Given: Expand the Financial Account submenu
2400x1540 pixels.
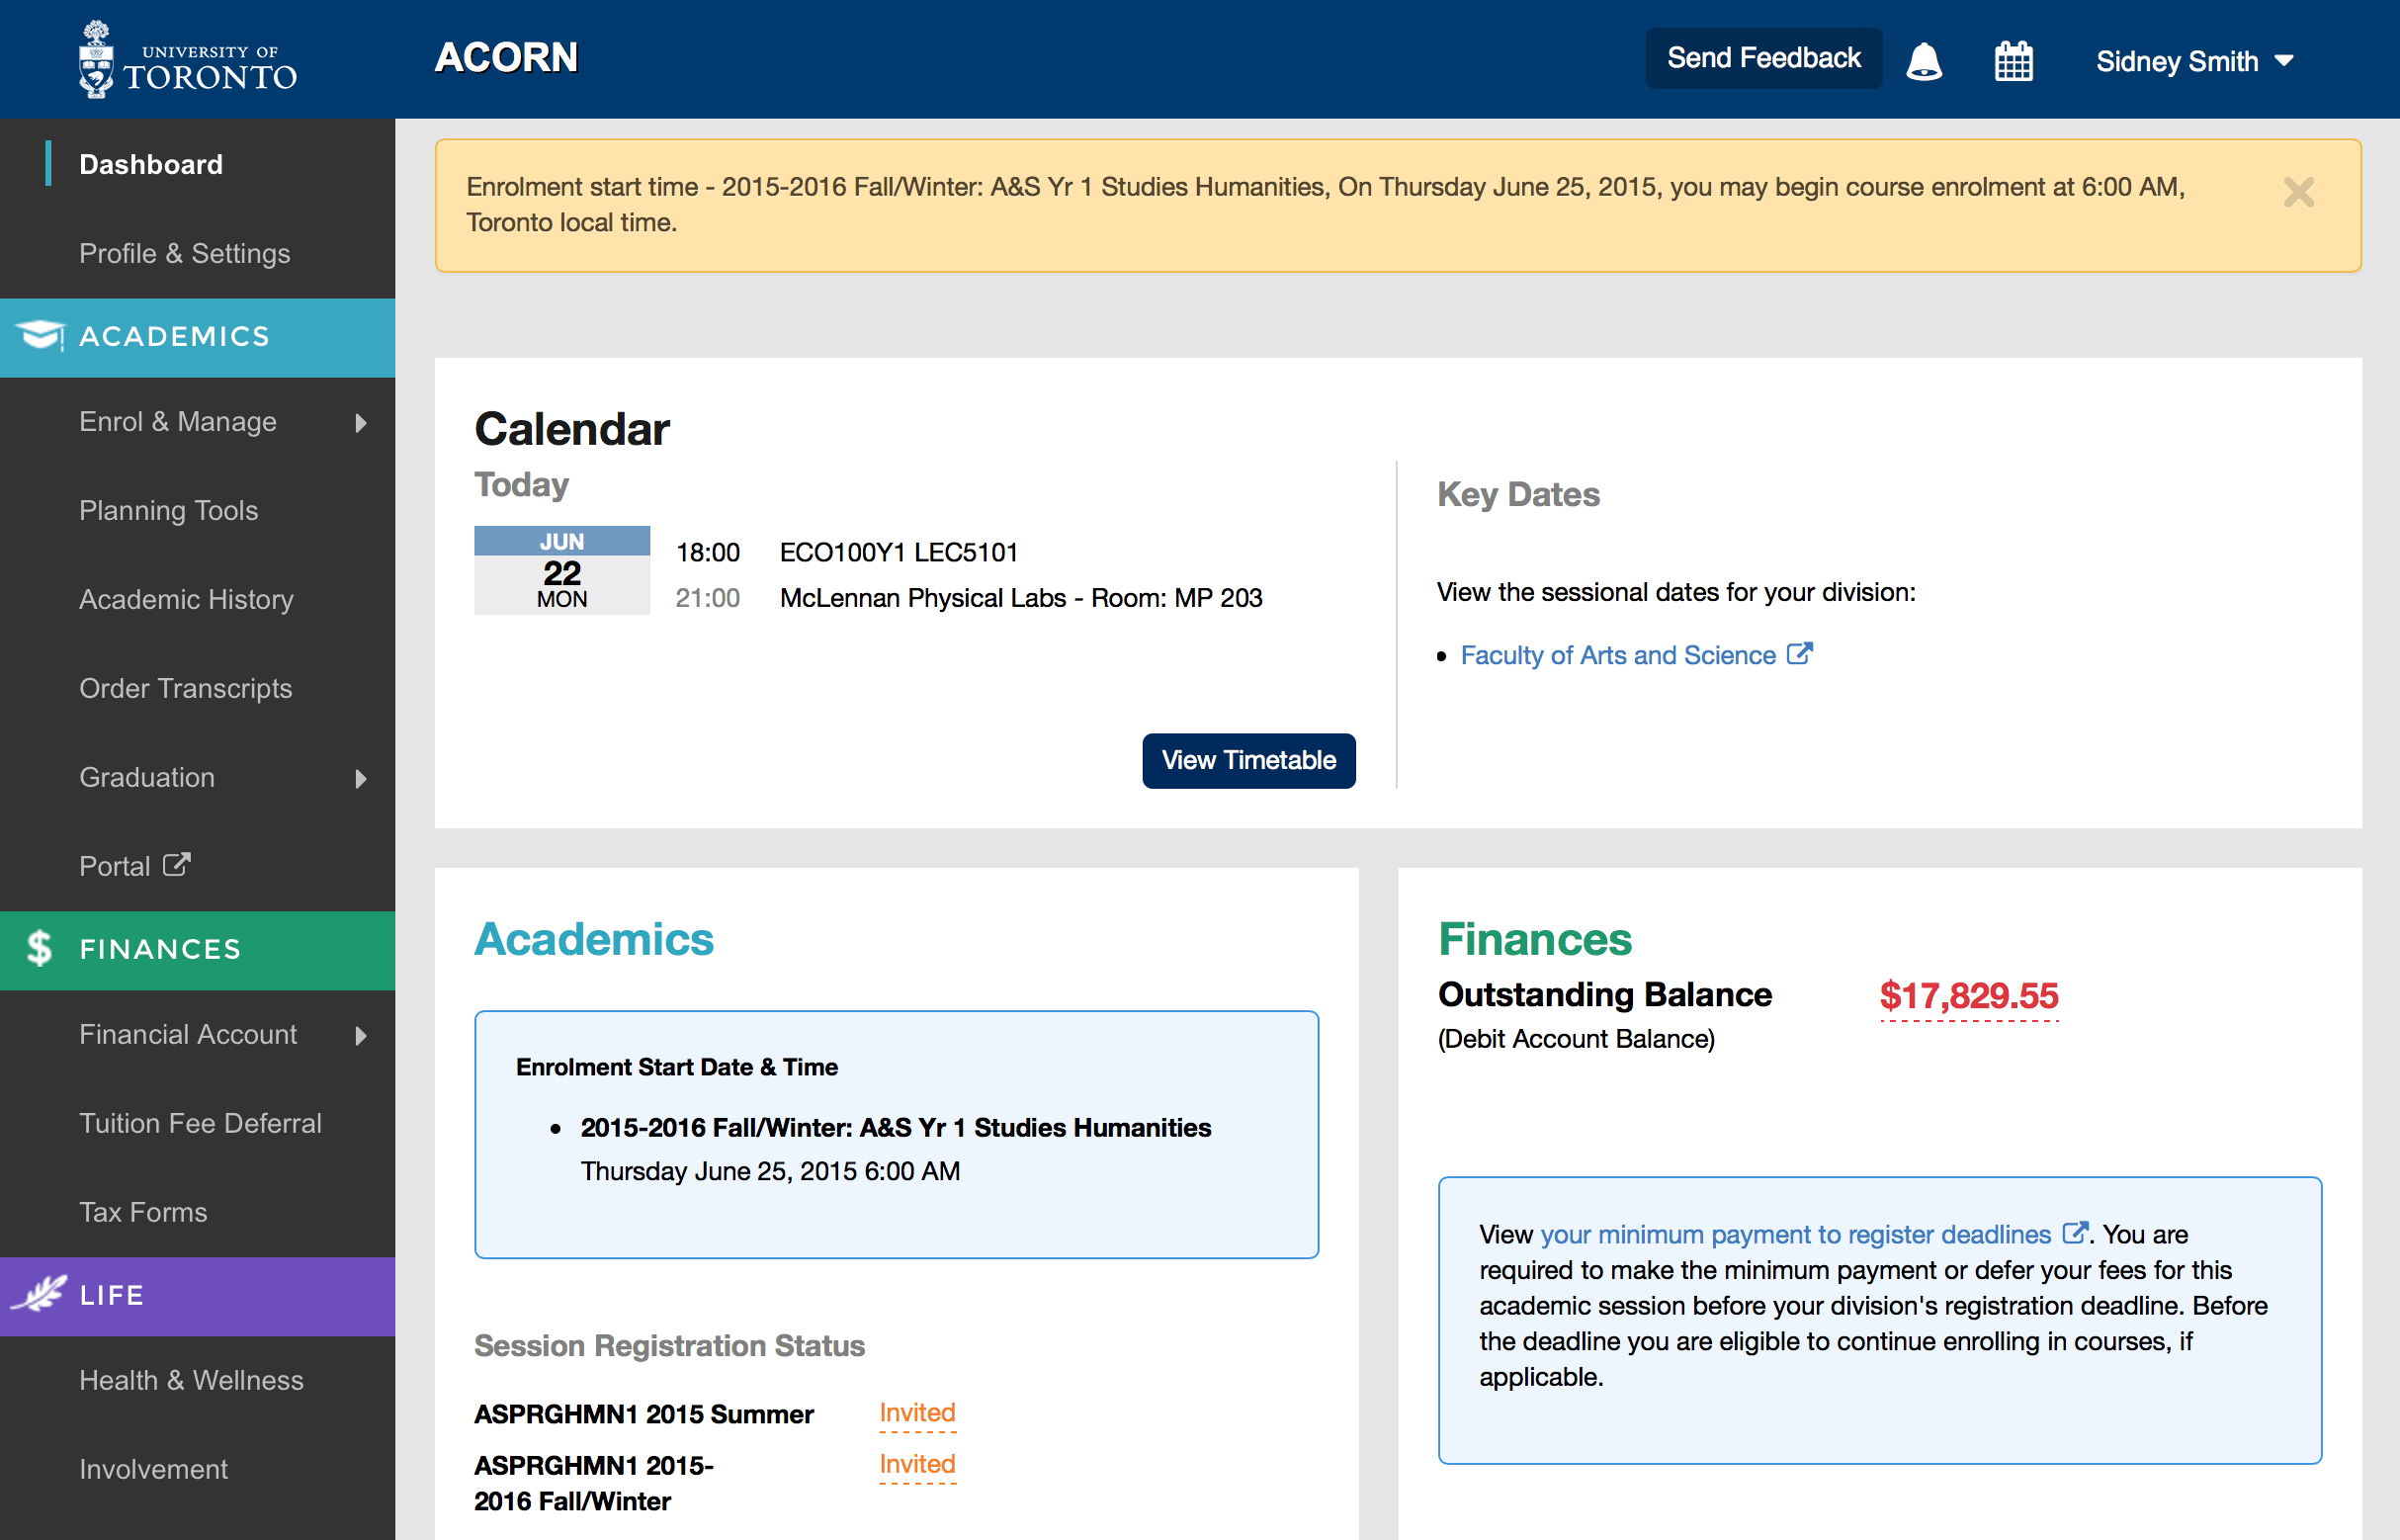Looking at the screenshot, I should pos(361,1035).
